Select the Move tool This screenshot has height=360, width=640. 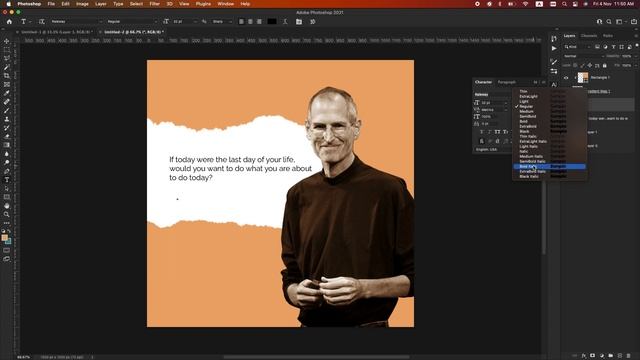point(7,41)
